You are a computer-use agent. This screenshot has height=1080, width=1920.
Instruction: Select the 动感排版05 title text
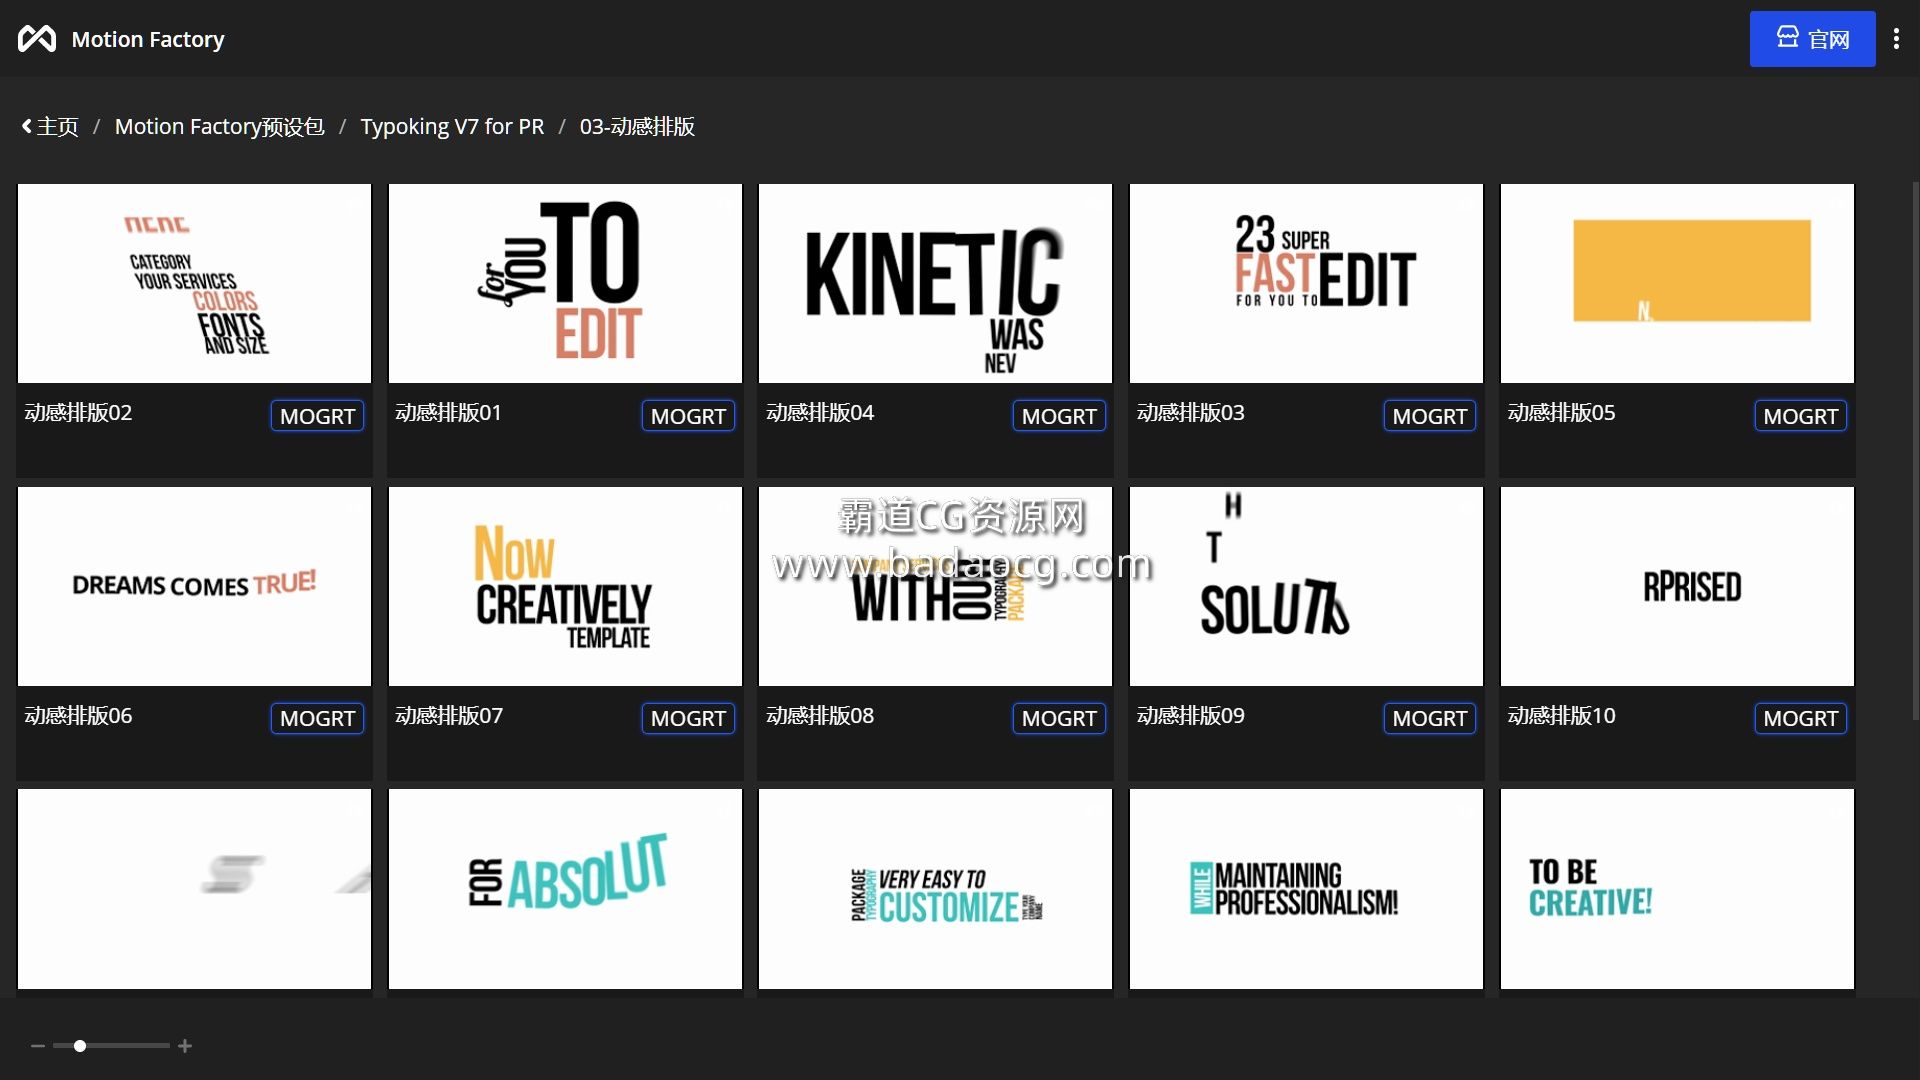coord(1561,412)
